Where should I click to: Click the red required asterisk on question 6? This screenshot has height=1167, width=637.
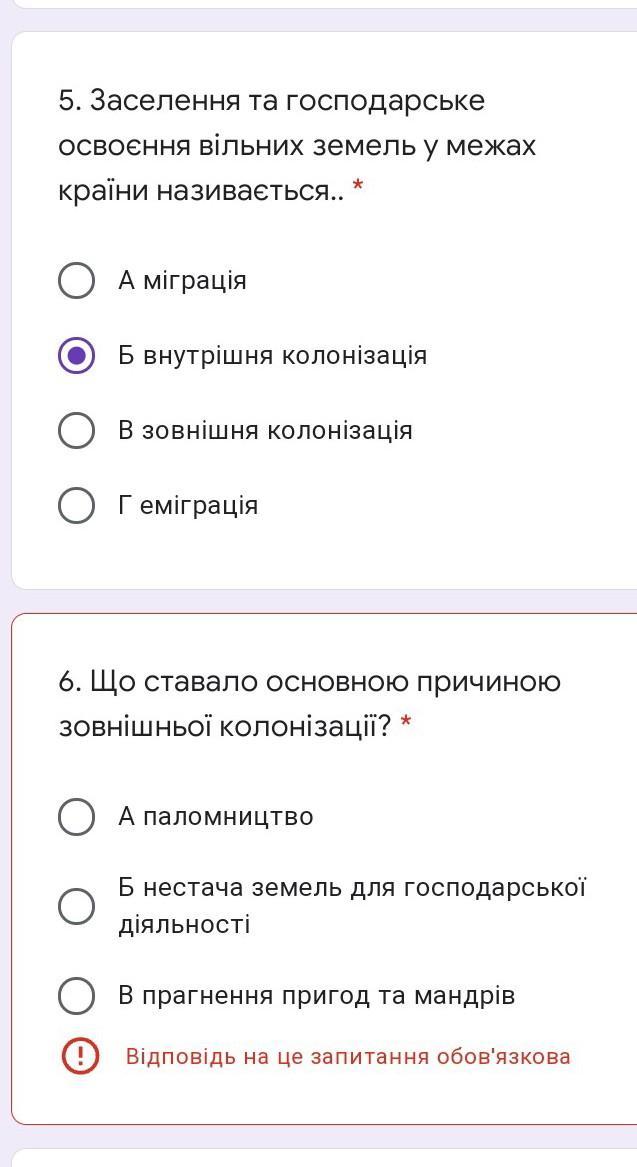point(406,724)
